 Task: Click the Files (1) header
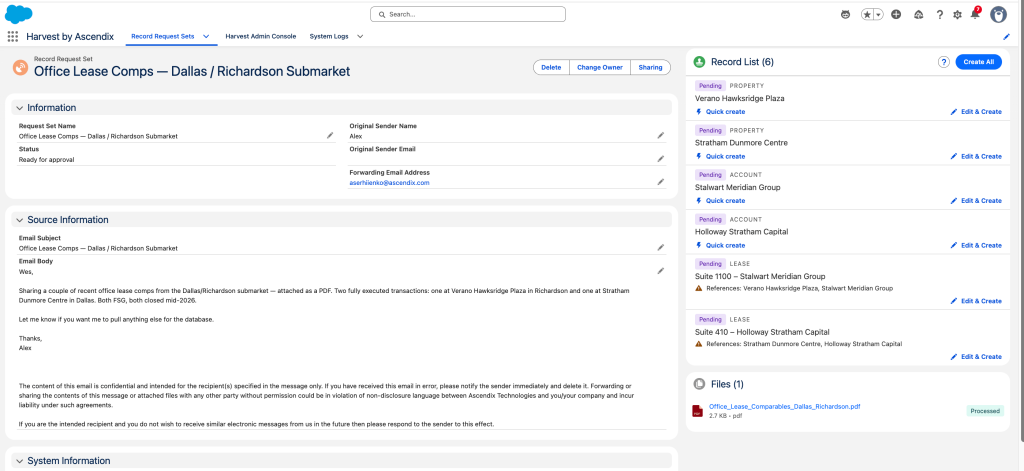[x=727, y=384]
